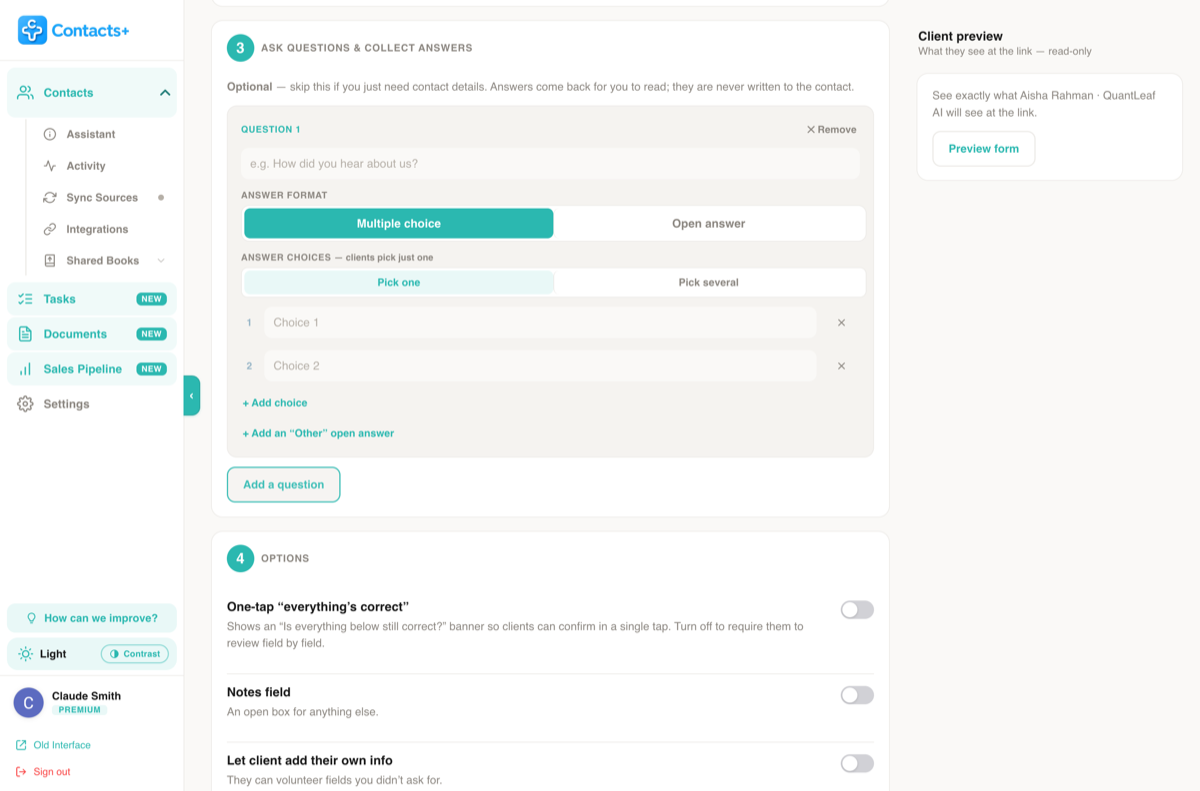Click the Old Interface link

[x=62, y=745]
